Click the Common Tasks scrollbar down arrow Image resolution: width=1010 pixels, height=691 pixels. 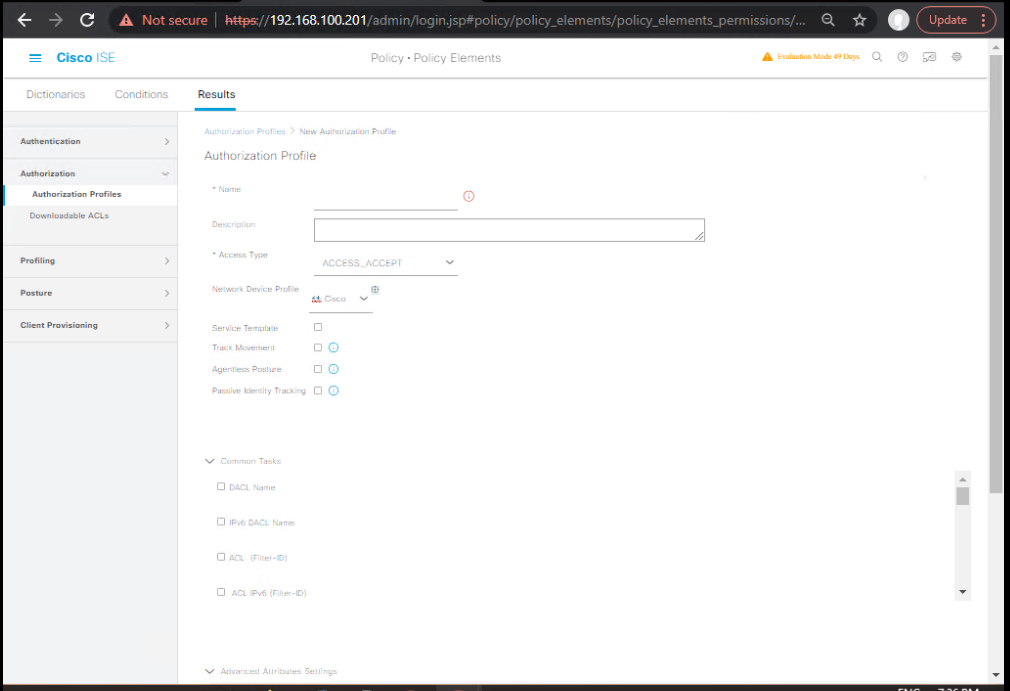click(962, 592)
